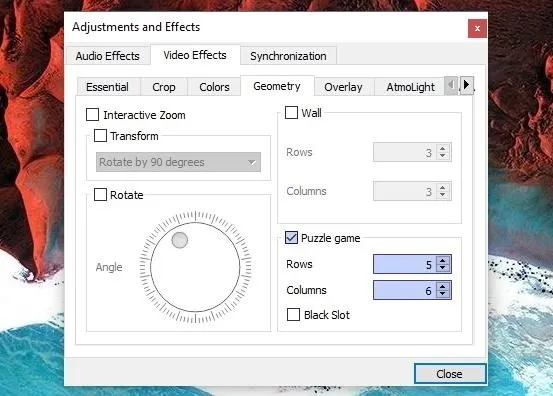
Task: Increase Wall Rows with up arrow
Action: coord(443,148)
